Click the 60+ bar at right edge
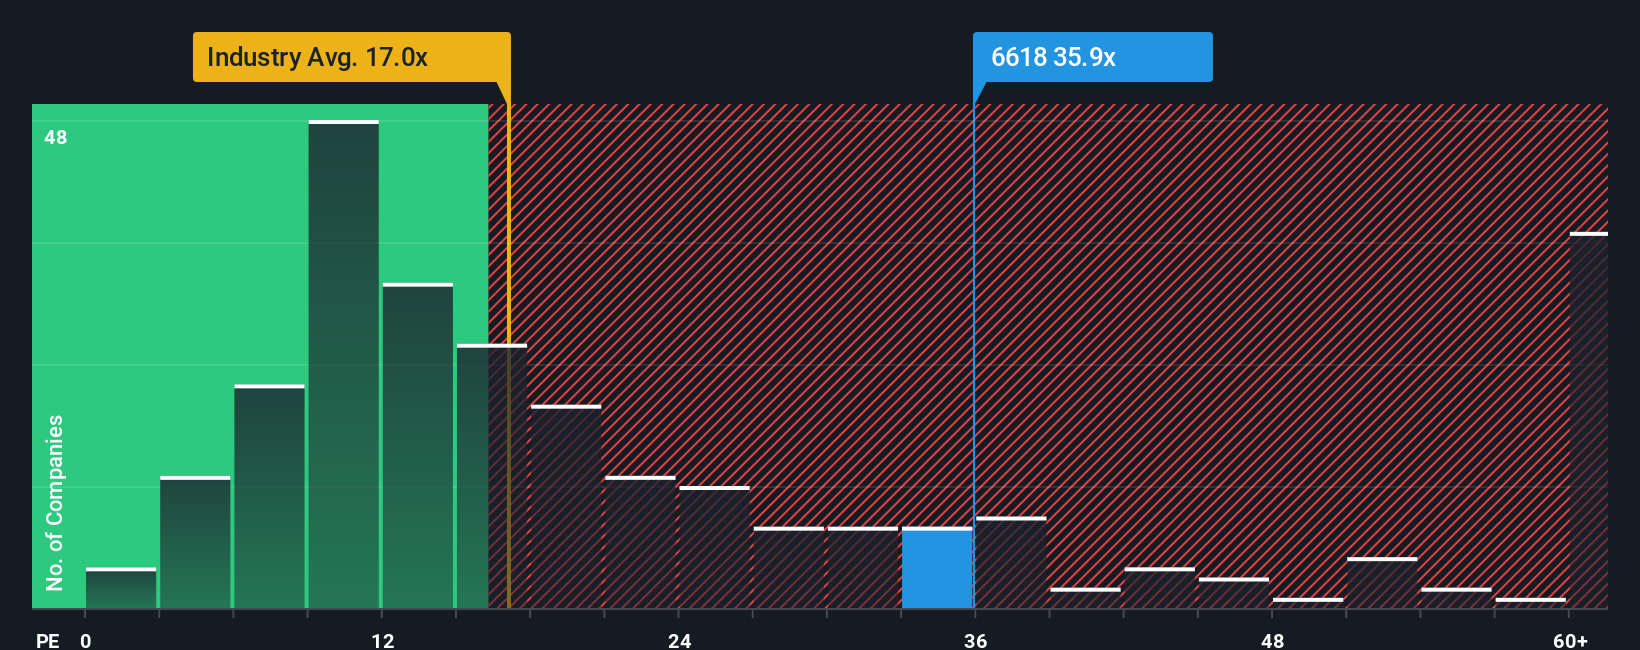Screen dimensions: 1640x650 (x=1589, y=421)
